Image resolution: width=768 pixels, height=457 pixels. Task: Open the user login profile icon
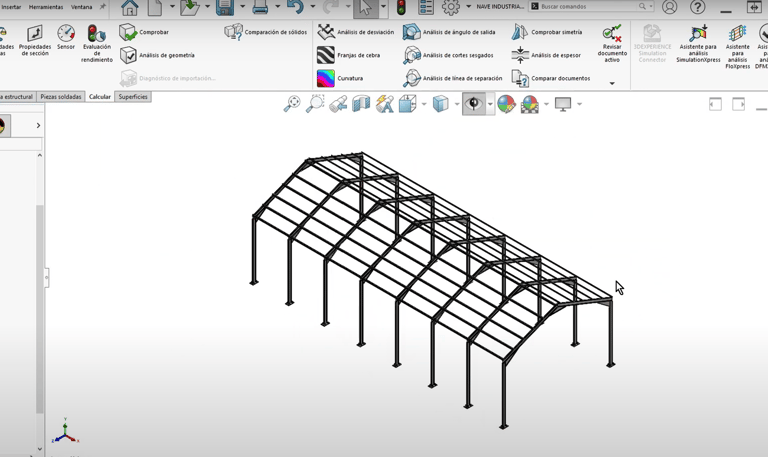670,7
